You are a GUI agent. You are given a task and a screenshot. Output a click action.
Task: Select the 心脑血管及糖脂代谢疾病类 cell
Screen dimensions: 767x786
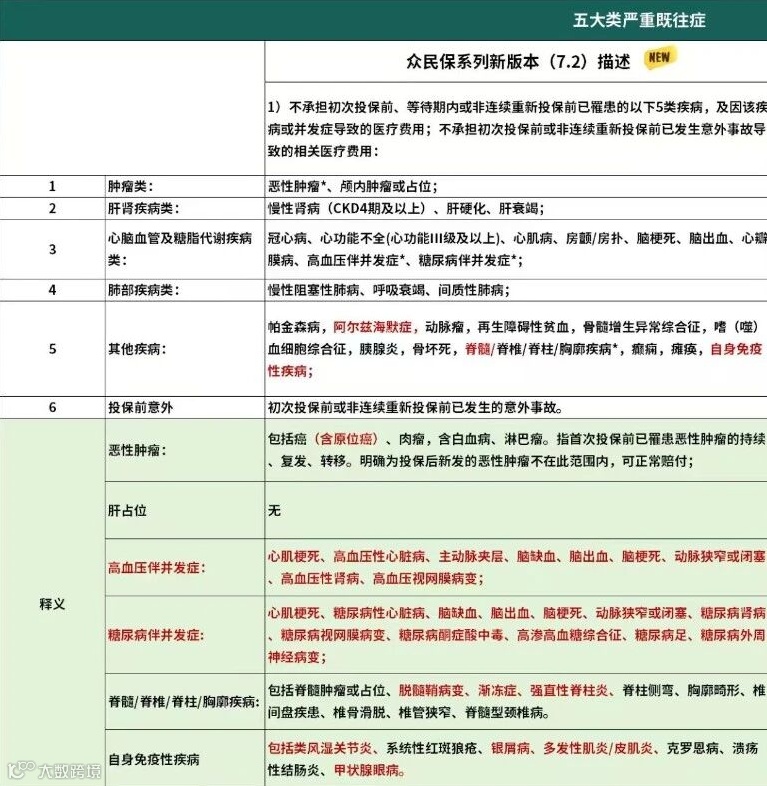pos(185,249)
